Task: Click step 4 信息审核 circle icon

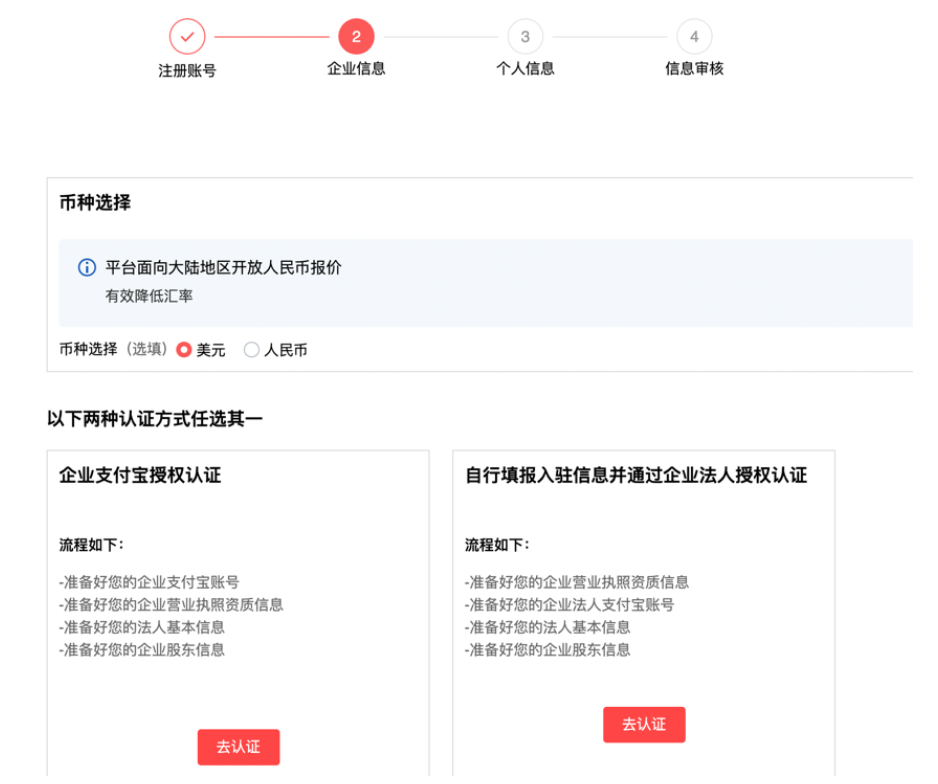Action: [694, 36]
